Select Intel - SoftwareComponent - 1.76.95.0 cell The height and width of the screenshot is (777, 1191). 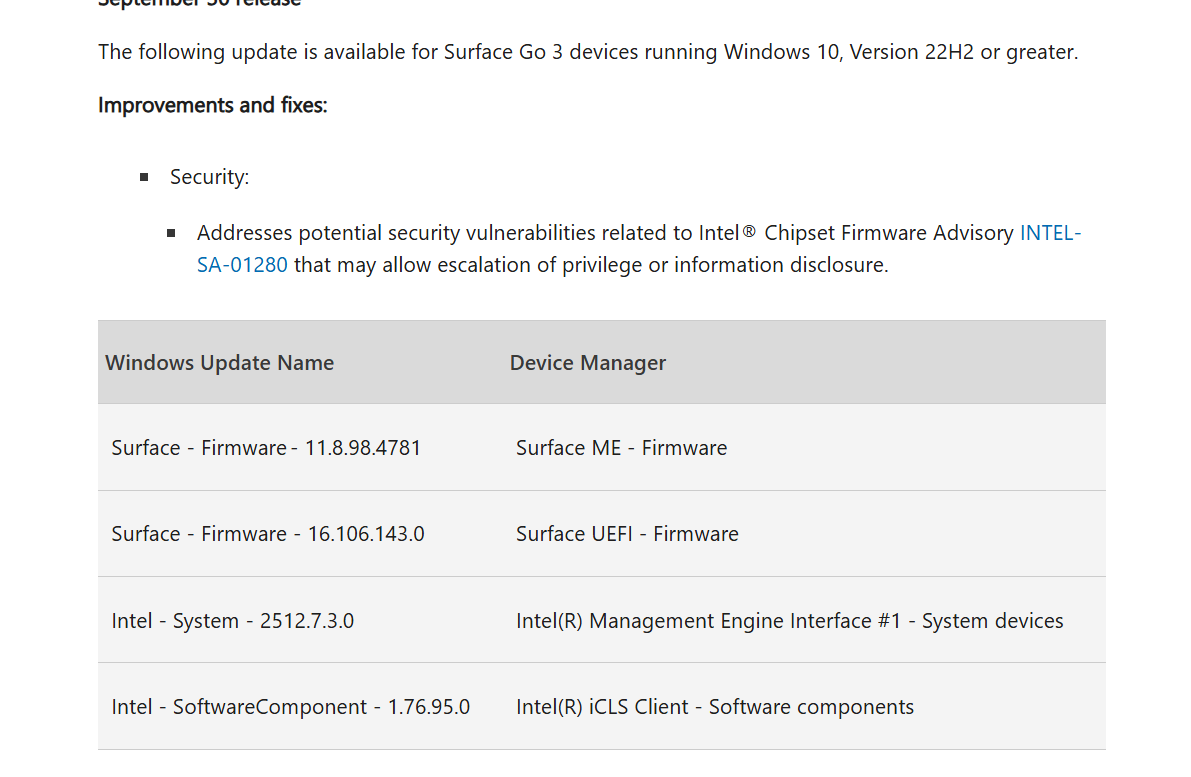pos(291,707)
